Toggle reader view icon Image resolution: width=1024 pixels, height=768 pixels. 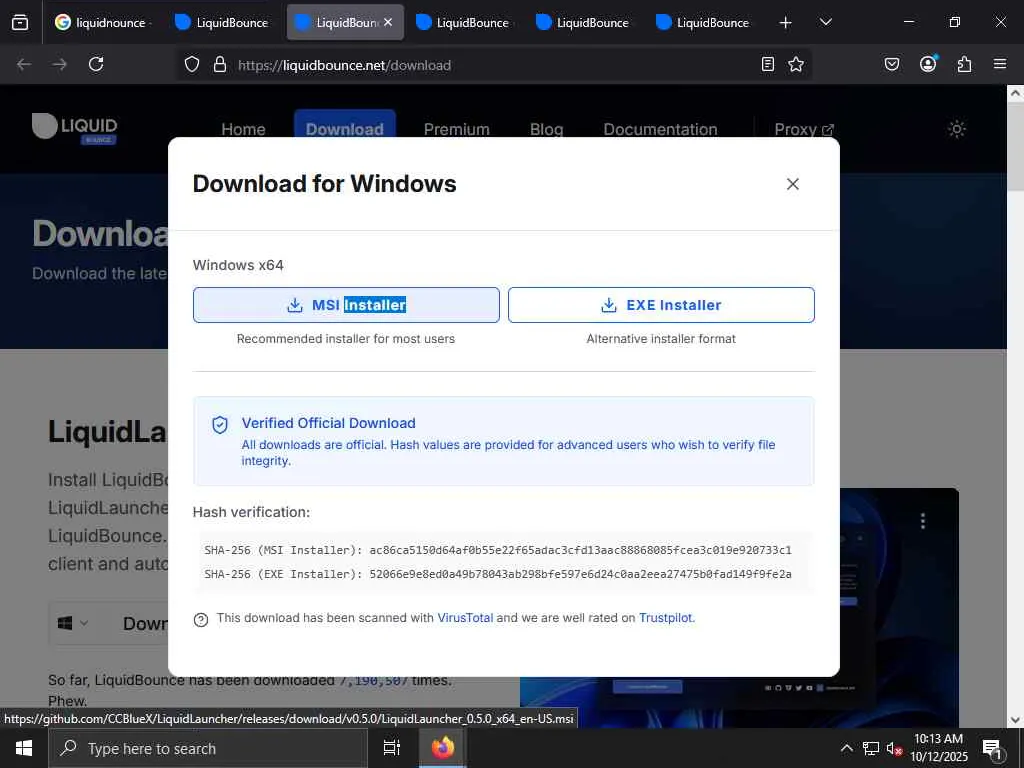pos(768,64)
